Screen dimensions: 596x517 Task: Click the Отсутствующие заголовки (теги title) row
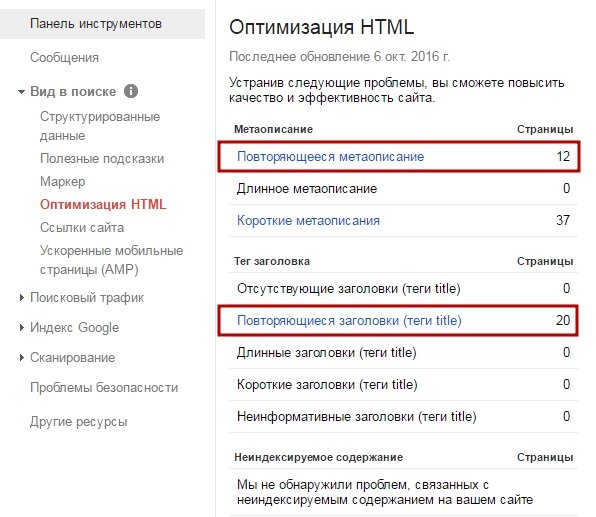pyautogui.click(x=403, y=289)
